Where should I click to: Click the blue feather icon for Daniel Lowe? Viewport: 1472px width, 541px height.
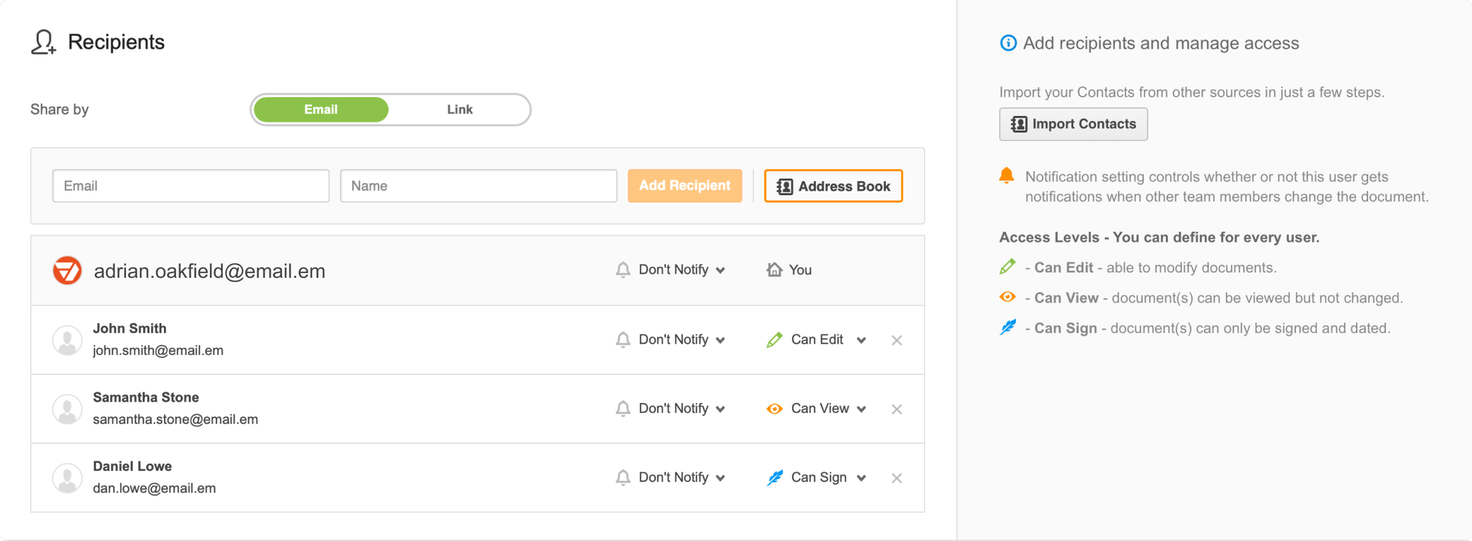coord(774,478)
